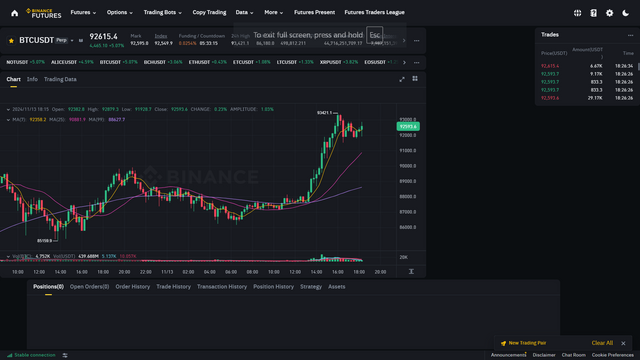Open the settings gear icon
This screenshot has height=360, width=640.
609,13
